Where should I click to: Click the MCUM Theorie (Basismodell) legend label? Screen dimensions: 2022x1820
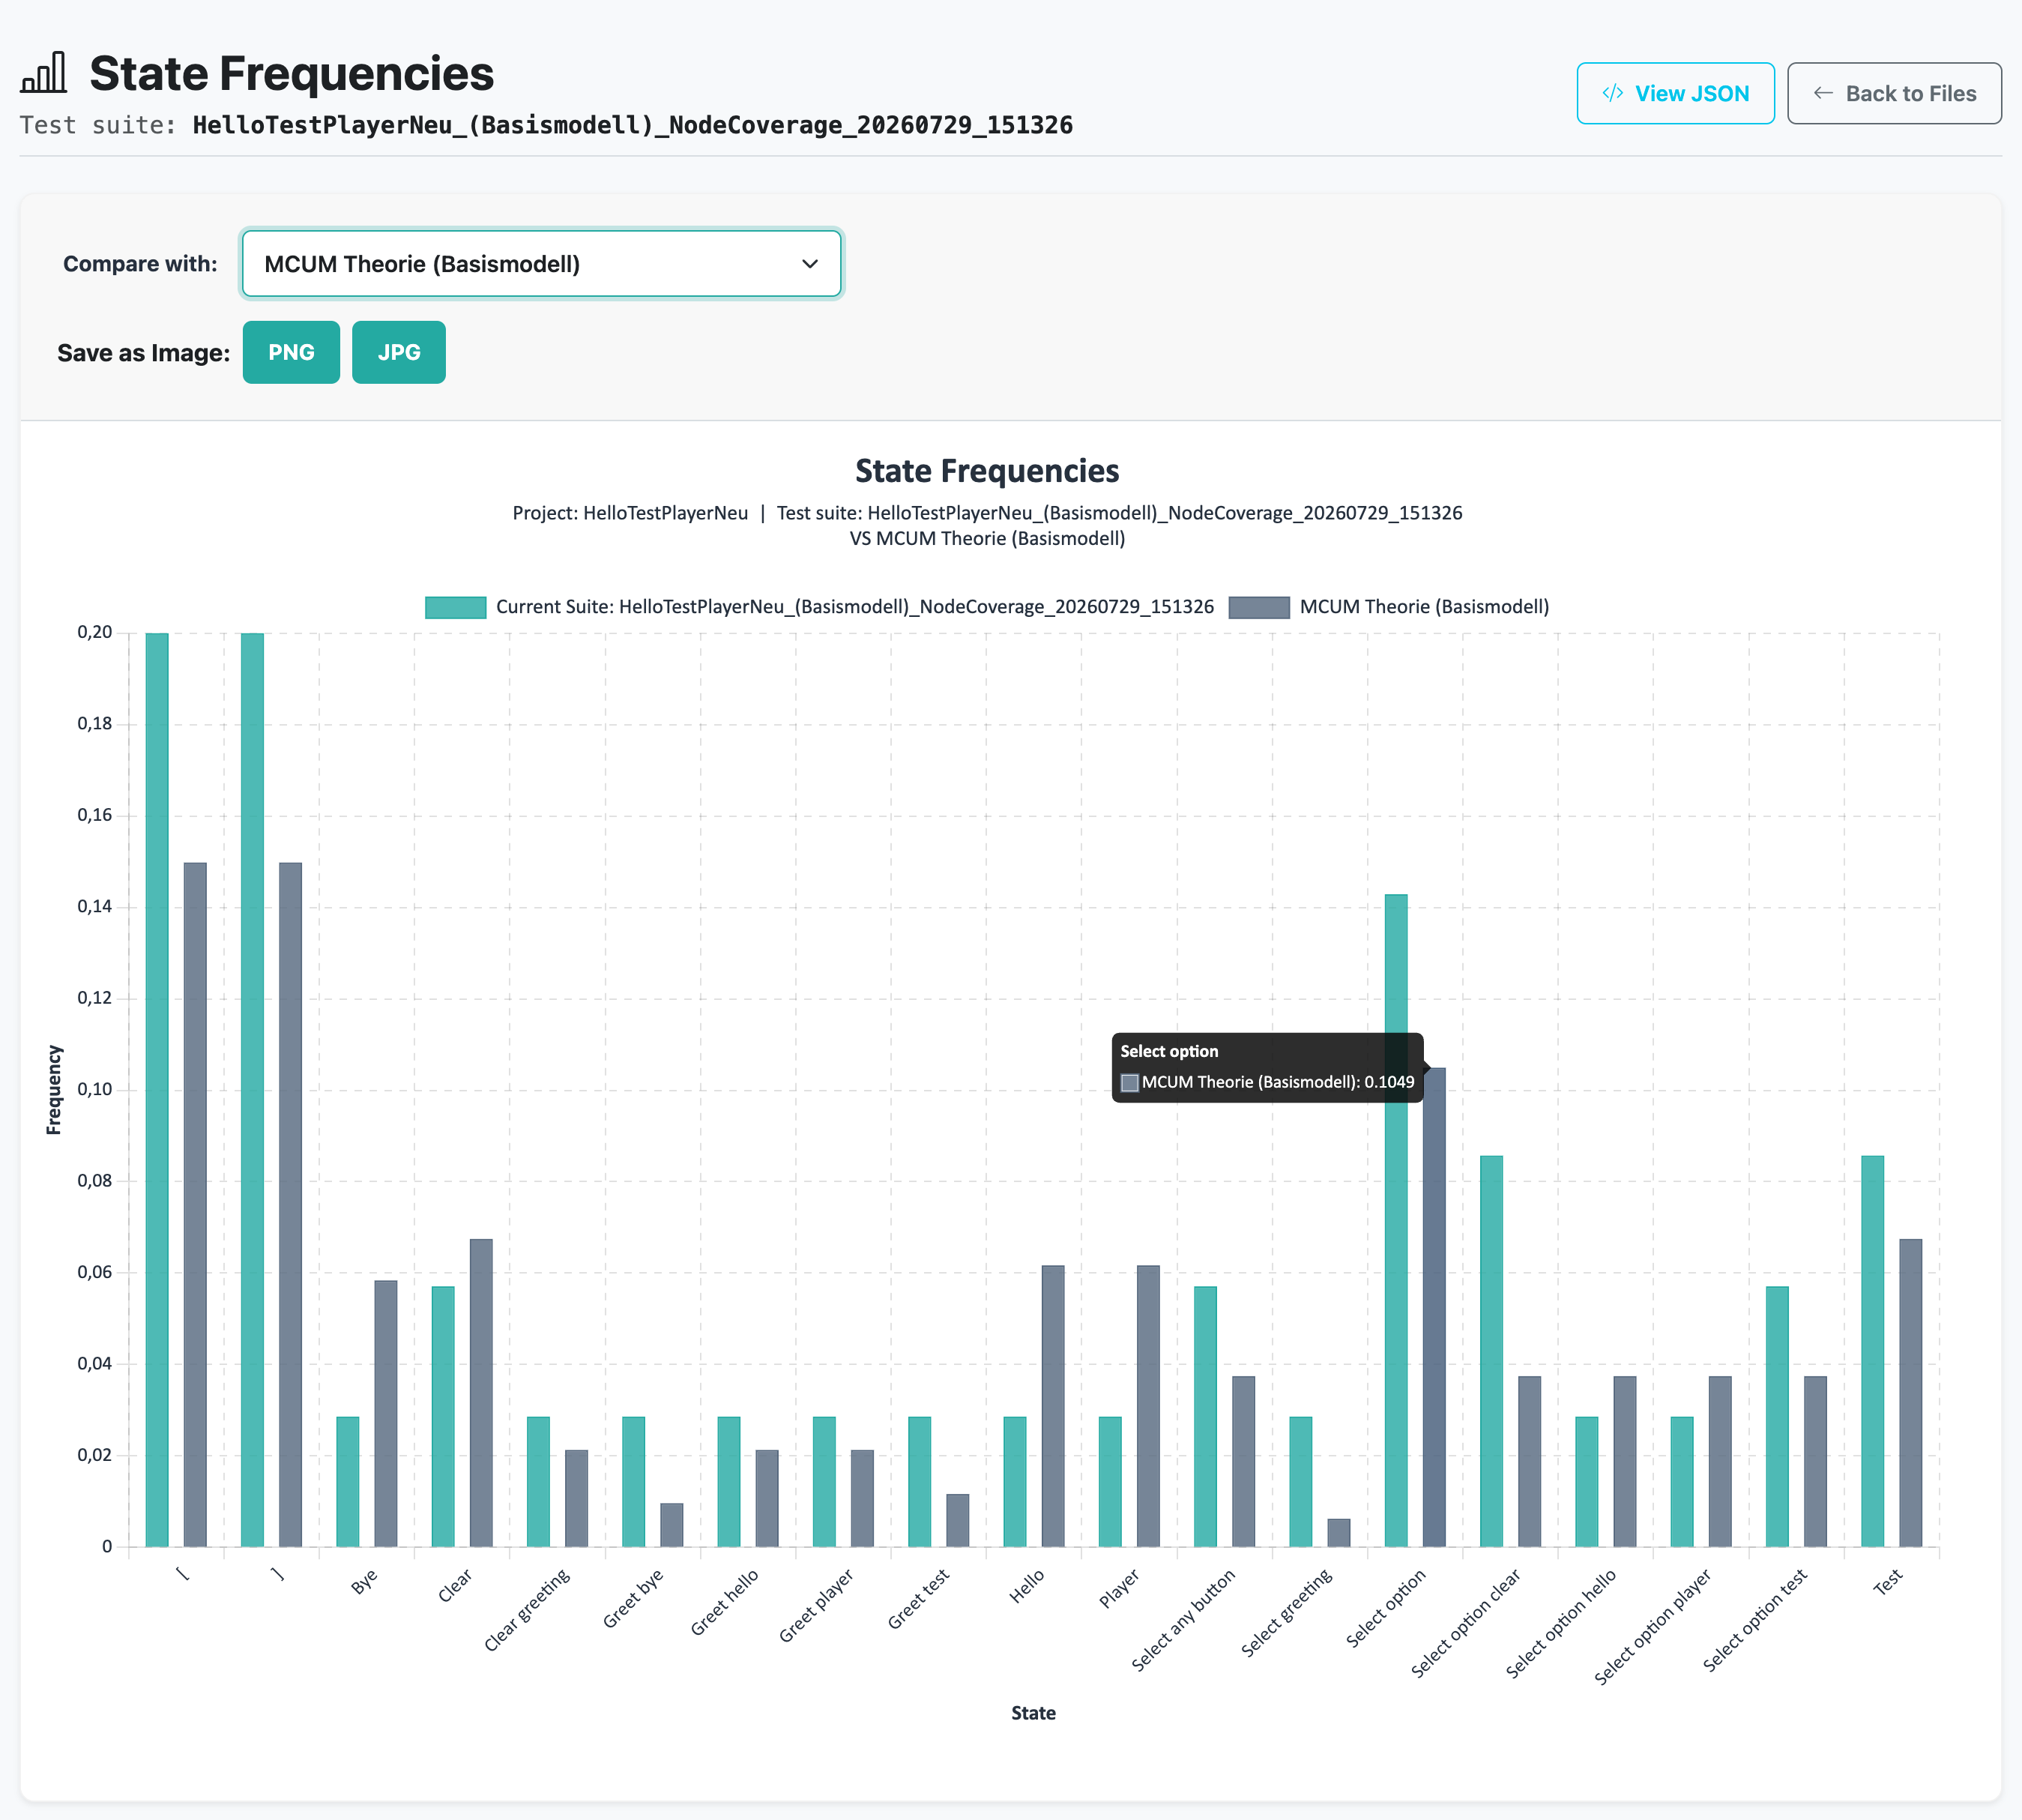pos(1424,607)
